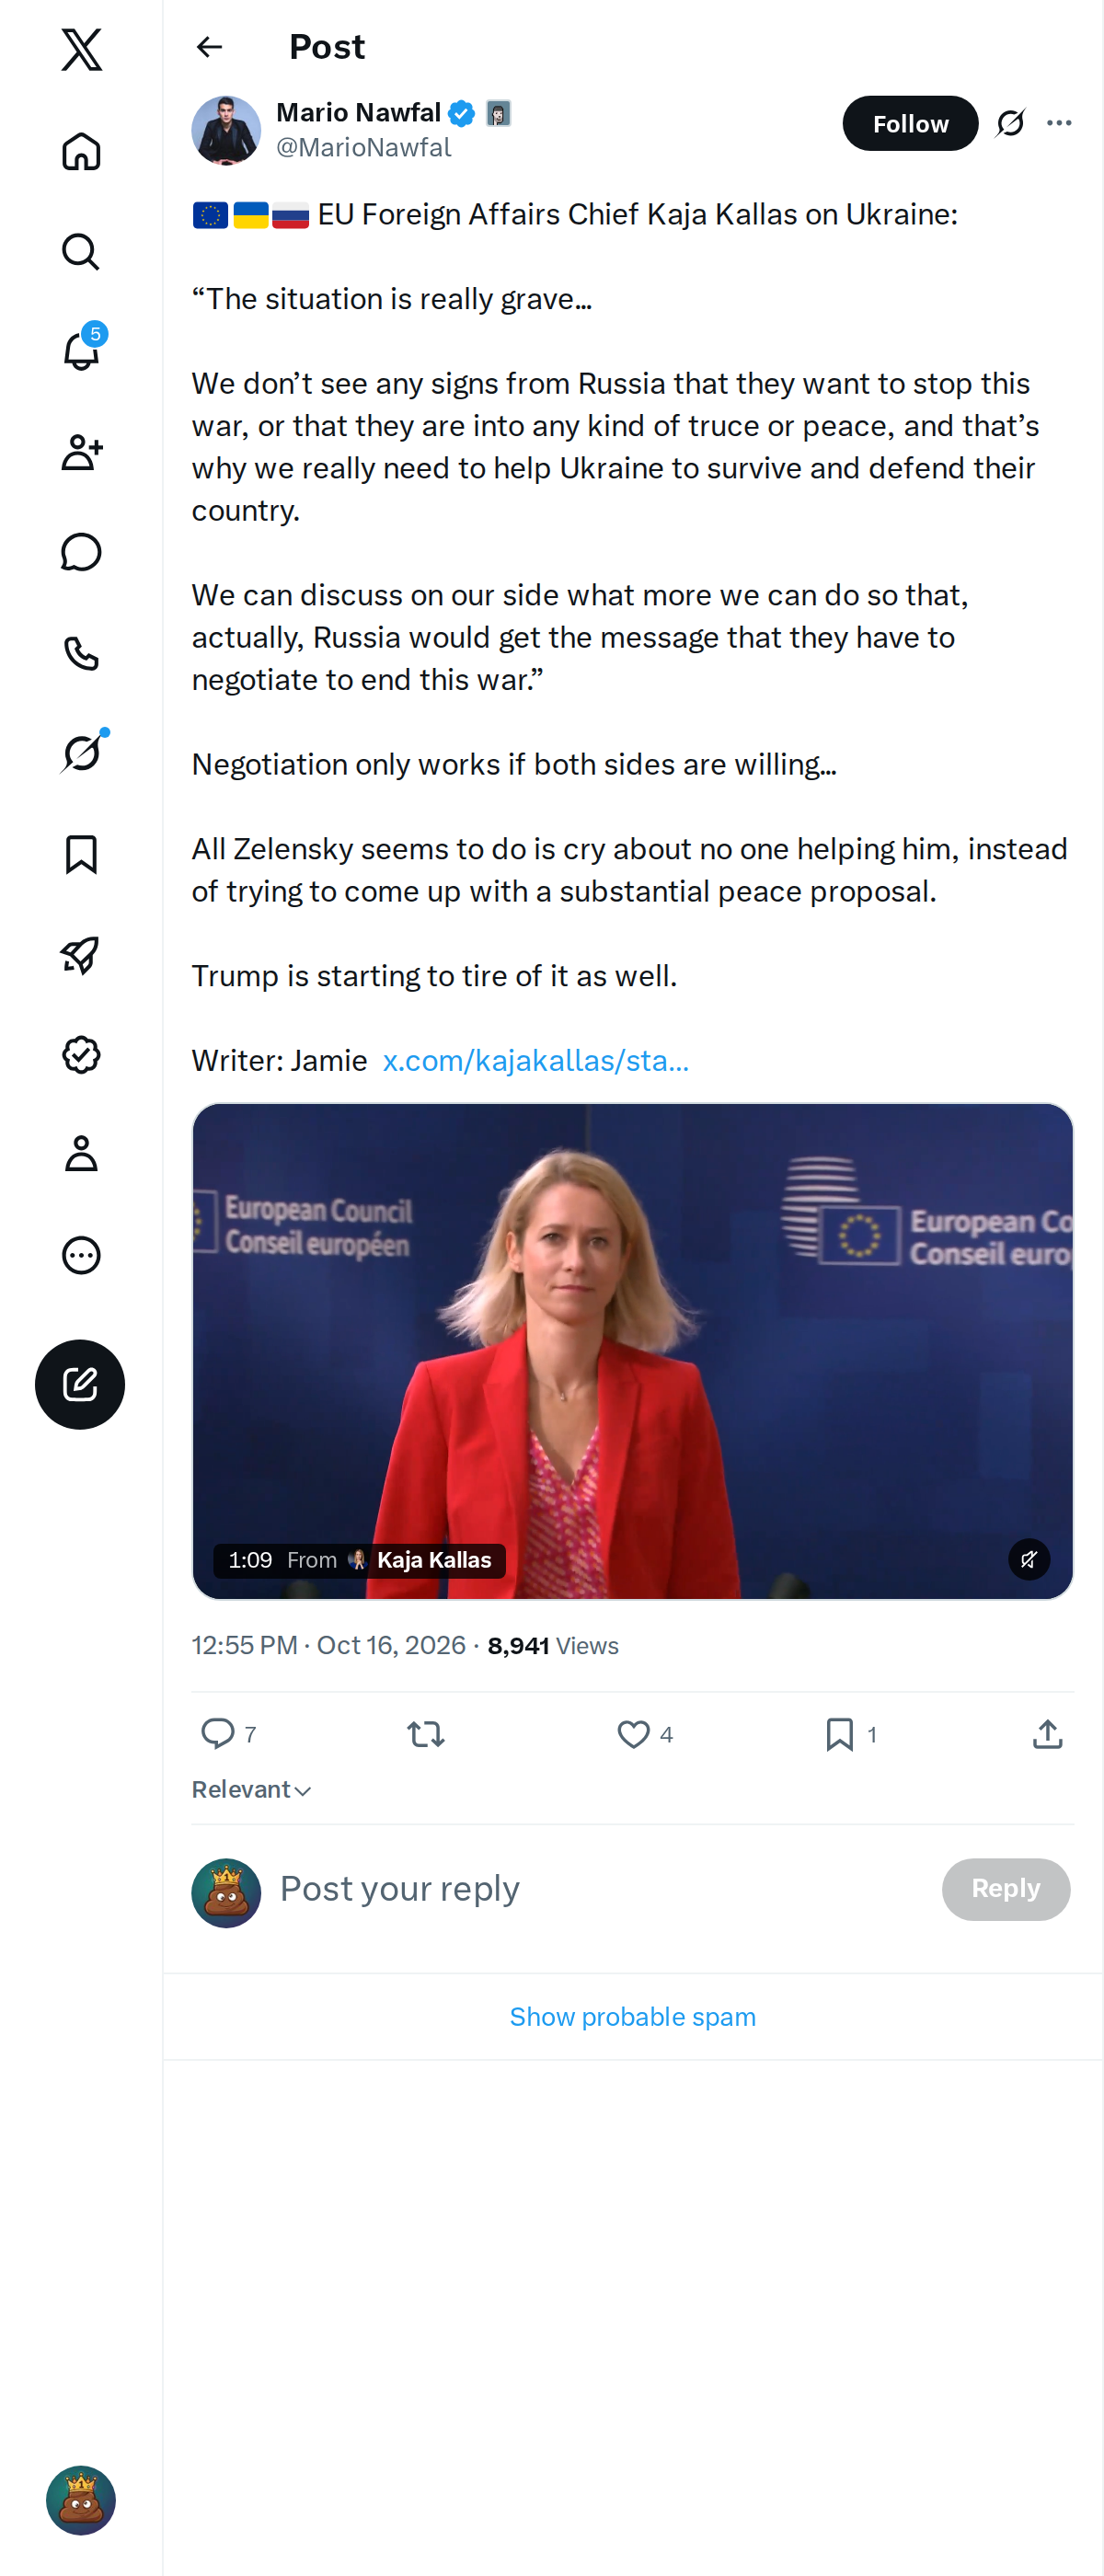The height and width of the screenshot is (2576, 1104).
Task: Focus the Post your reply field
Action: pyautogui.click(x=600, y=1888)
